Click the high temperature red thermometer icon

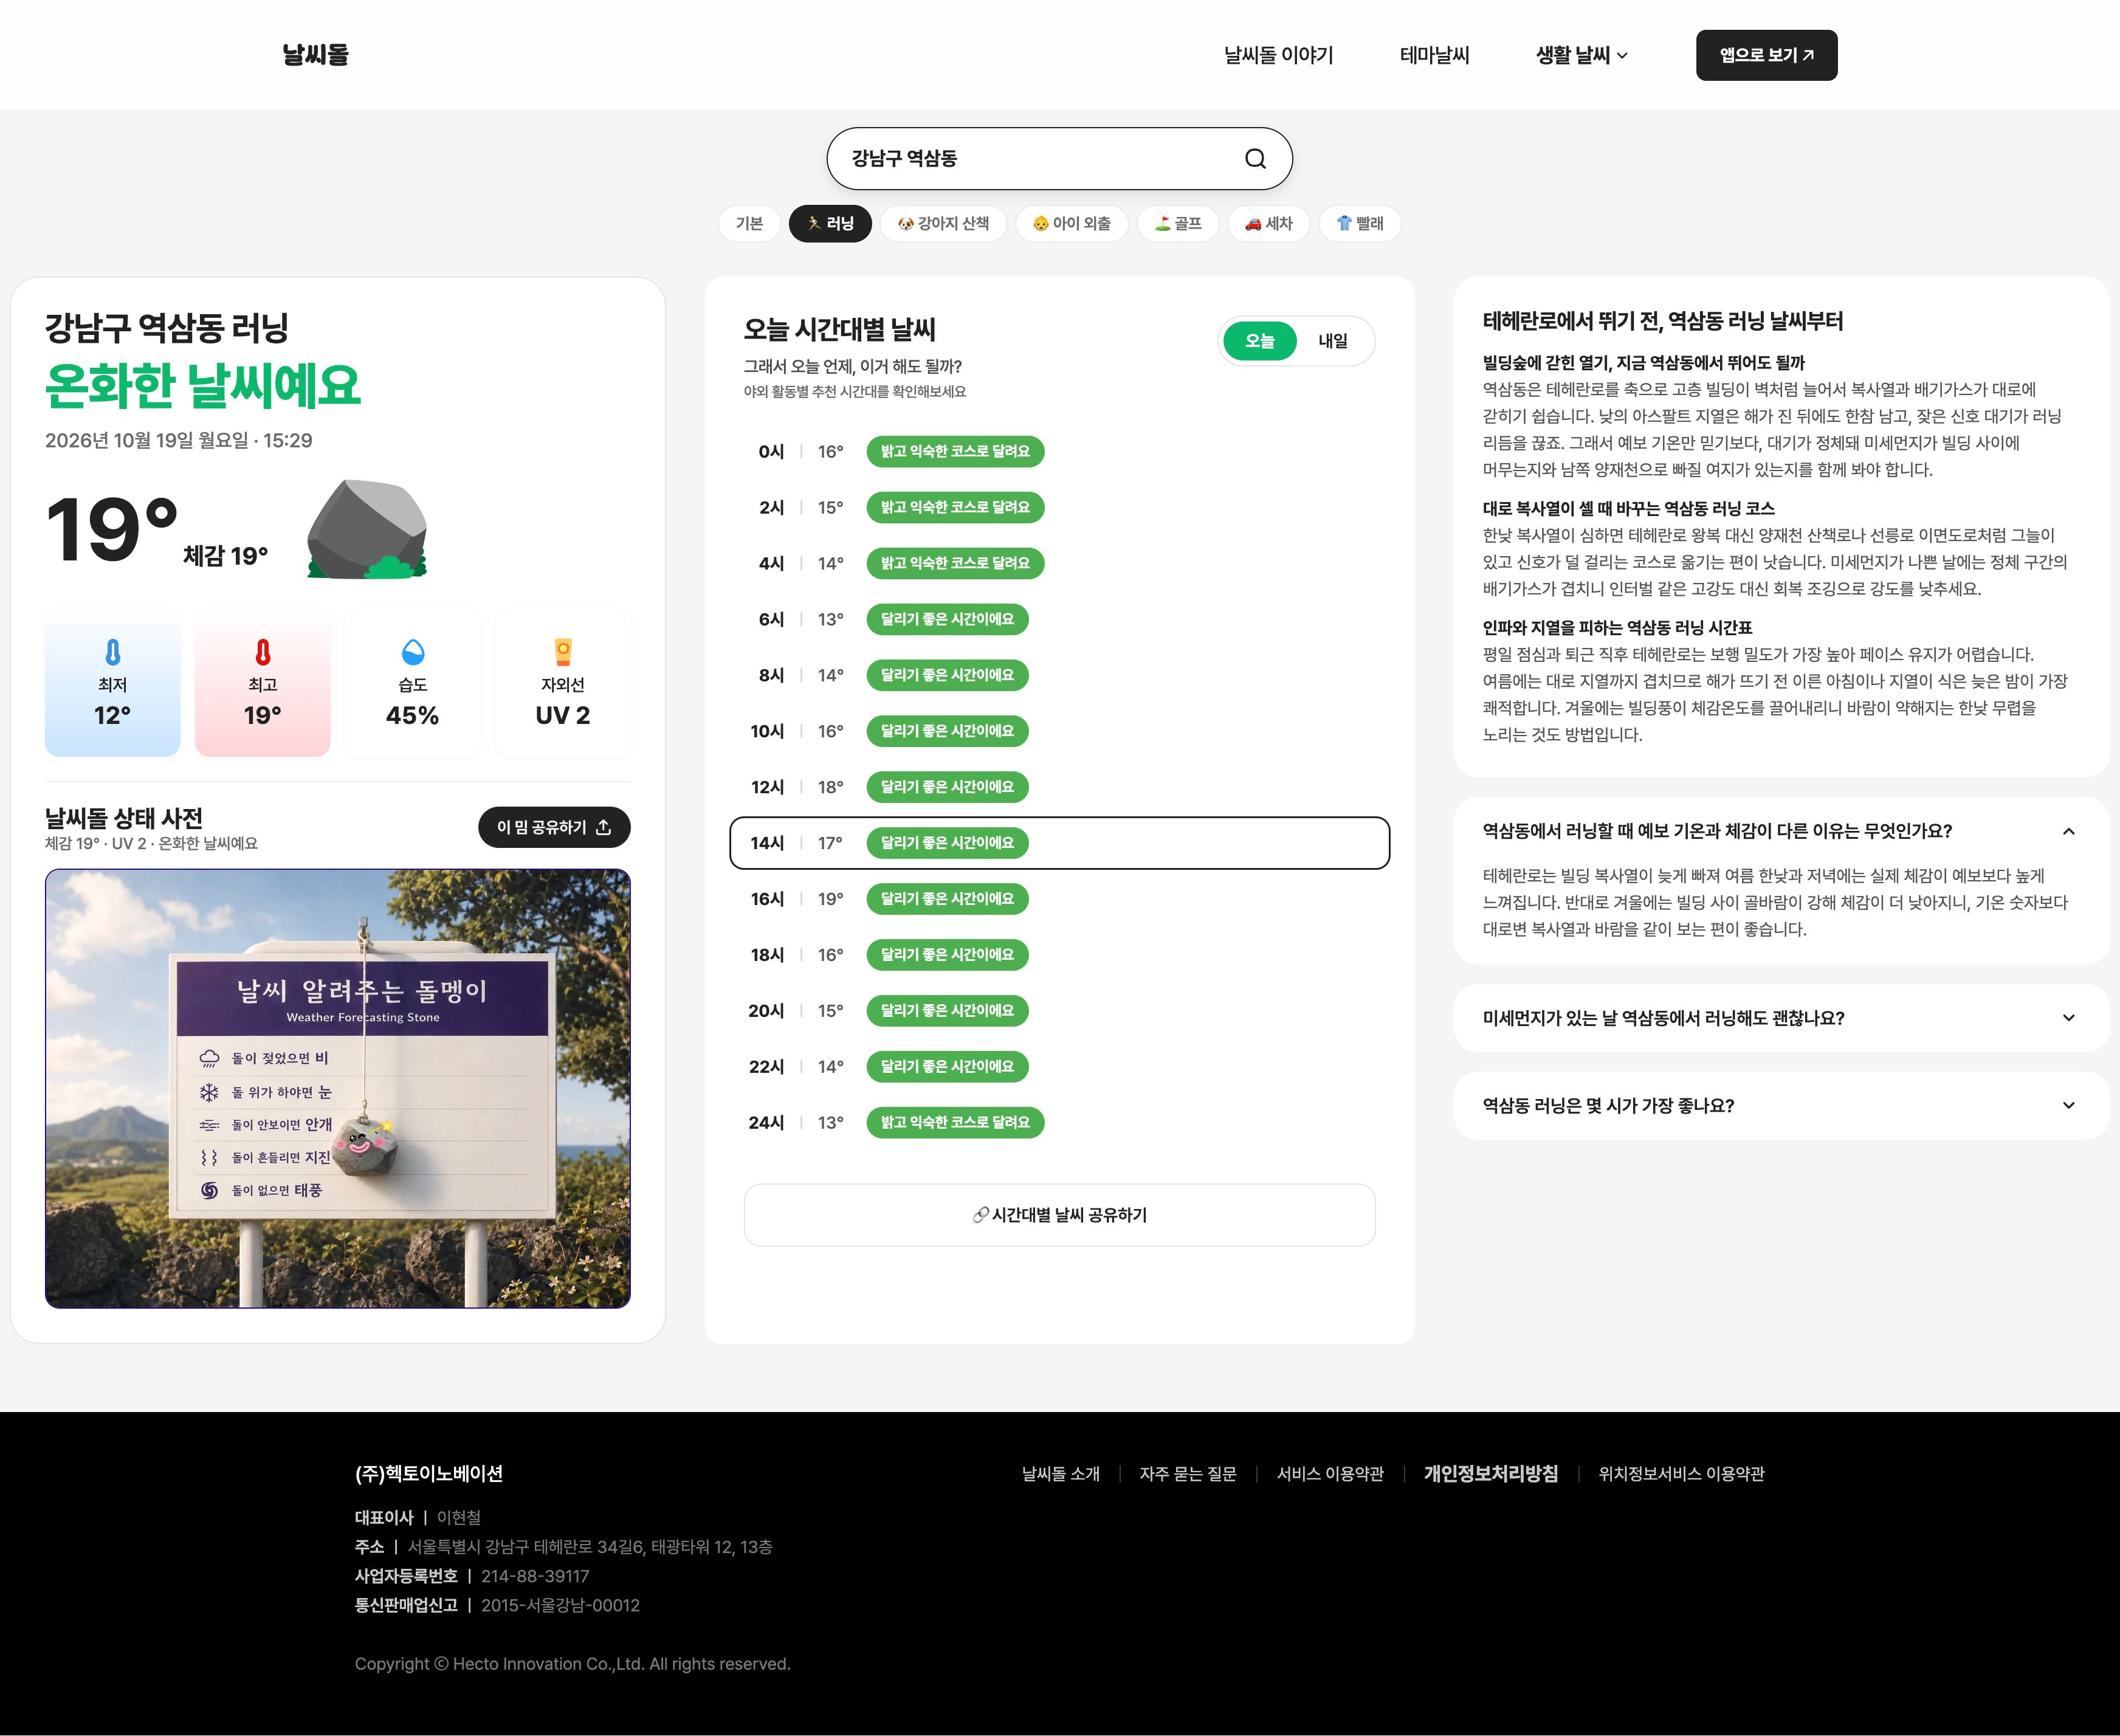point(263,652)
